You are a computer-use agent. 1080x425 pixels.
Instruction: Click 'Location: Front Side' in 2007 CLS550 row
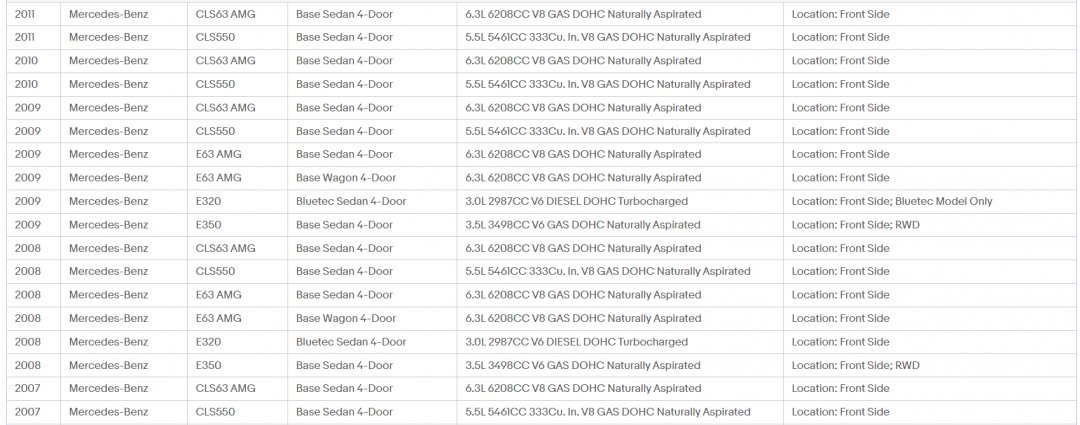(840, 412)
